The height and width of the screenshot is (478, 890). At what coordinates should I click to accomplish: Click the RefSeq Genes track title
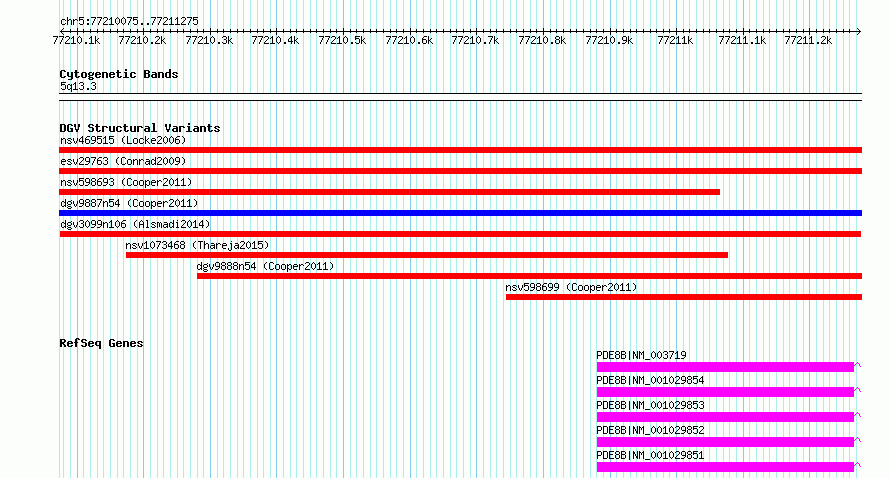[x=102, y=343]
